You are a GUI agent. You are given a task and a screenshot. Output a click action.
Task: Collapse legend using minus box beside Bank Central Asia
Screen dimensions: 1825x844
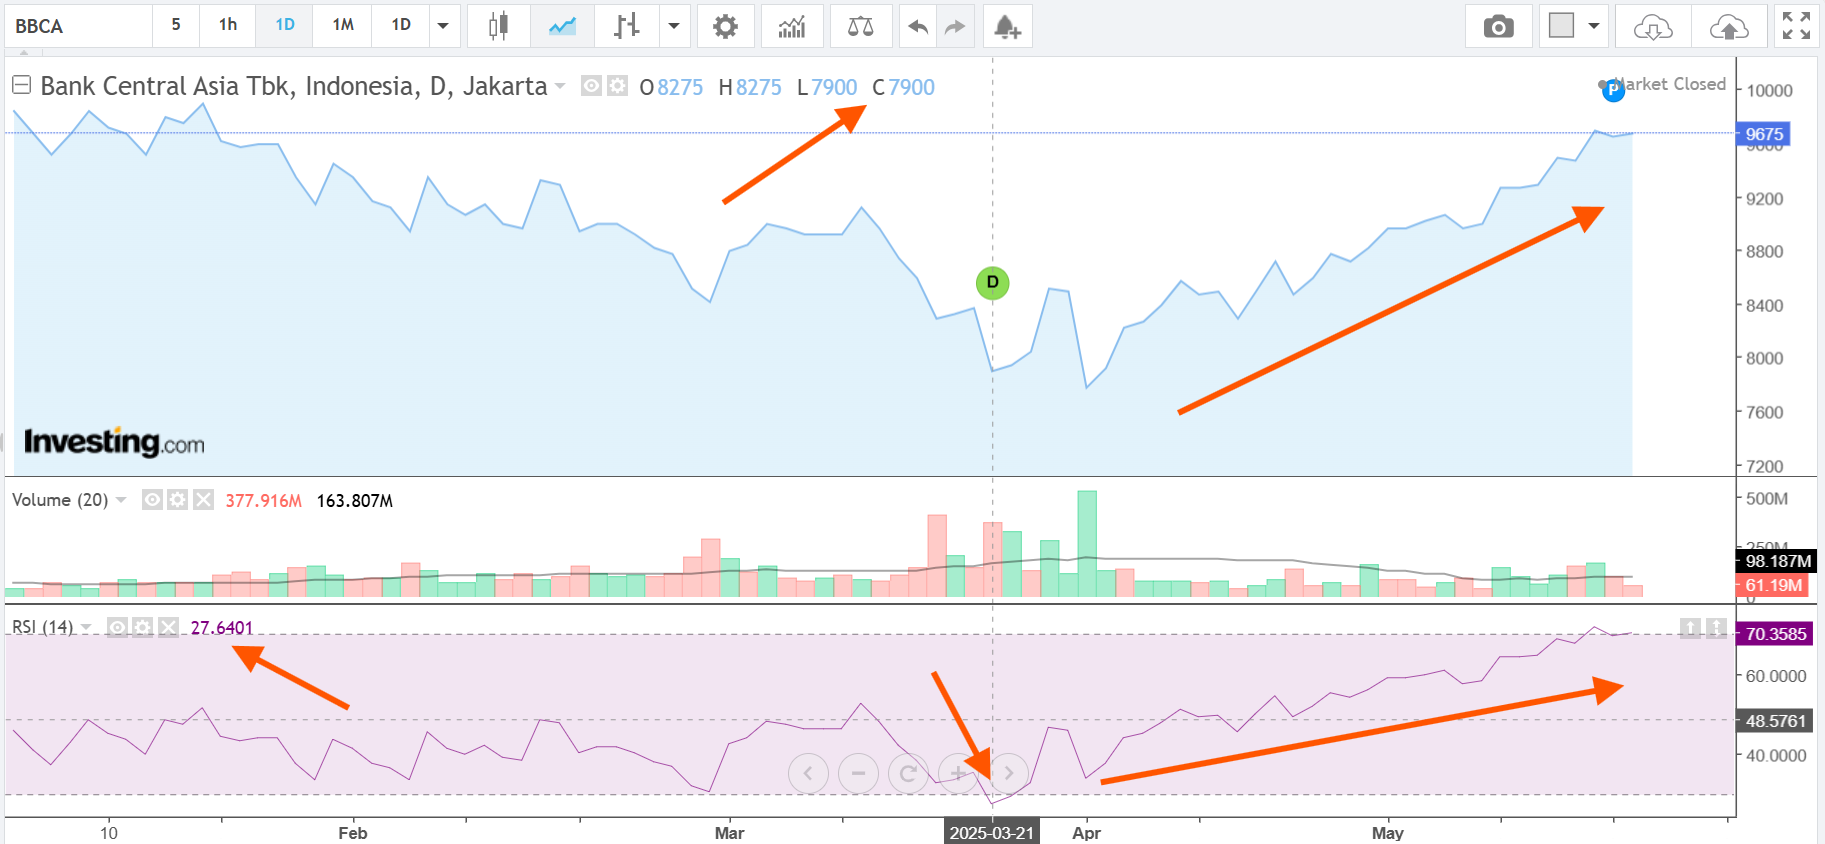pos(21,85)
